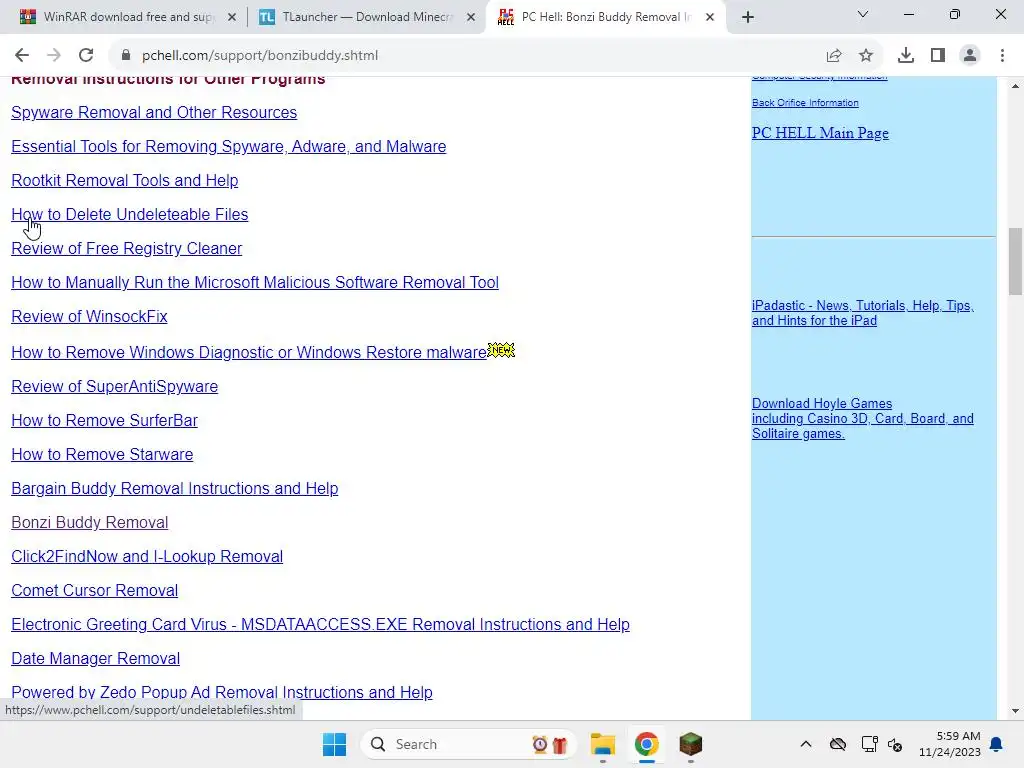Screen dimensions: 1024x768
Task: Go back to the previous page
Action: coord(22,56)
